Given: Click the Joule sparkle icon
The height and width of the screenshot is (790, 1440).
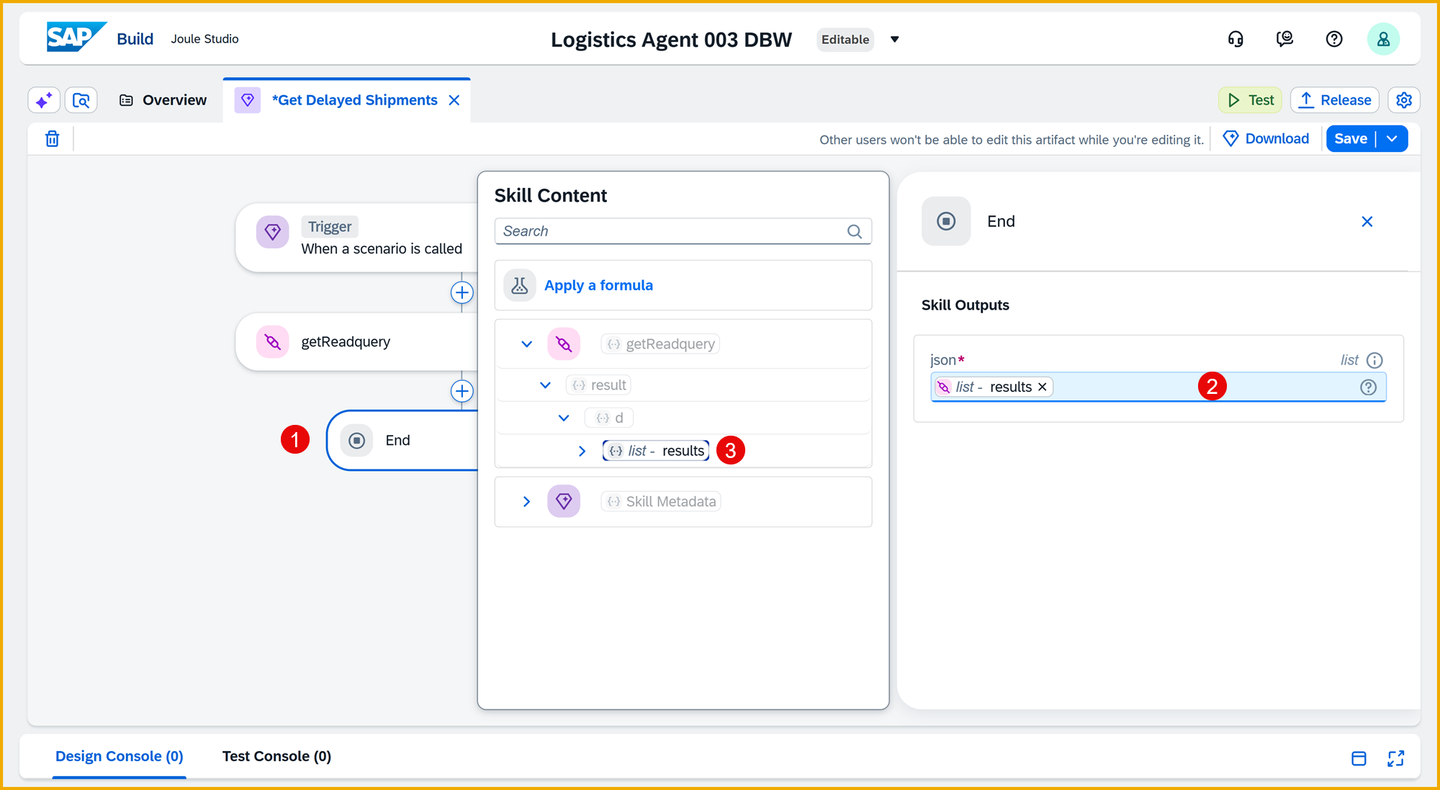Looking at the screenshot, I should [44, 100].
